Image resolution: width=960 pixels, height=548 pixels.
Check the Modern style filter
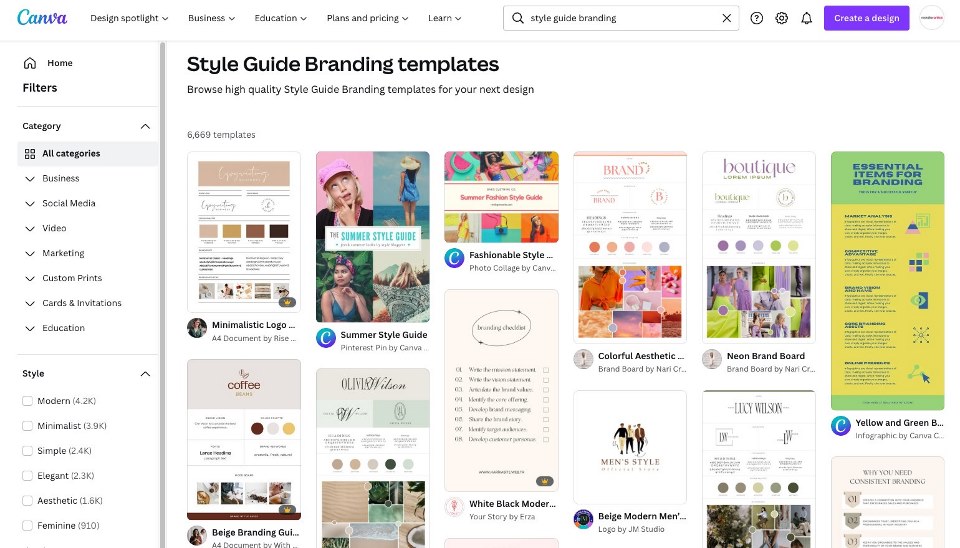point(28,401)
